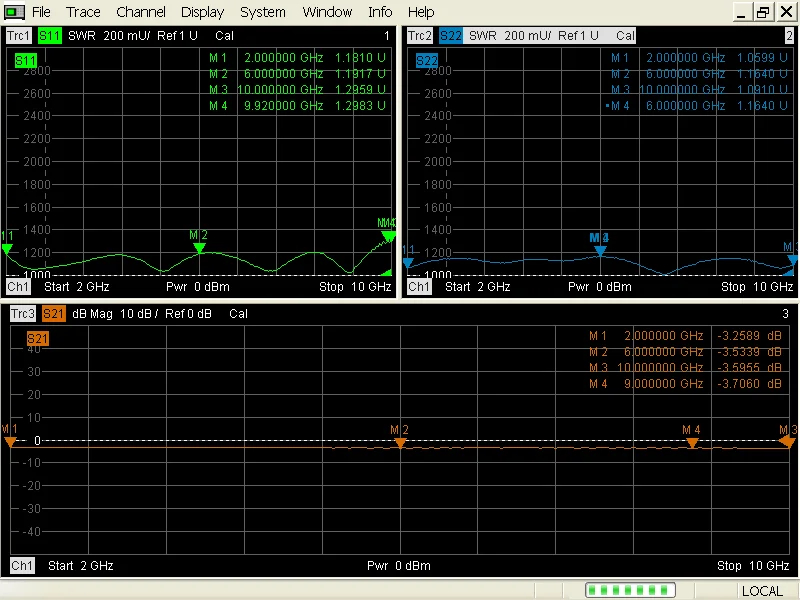The height and width of the screenshot is (600, 800).
Task: Open the Display menu
Action: (203, 12)
